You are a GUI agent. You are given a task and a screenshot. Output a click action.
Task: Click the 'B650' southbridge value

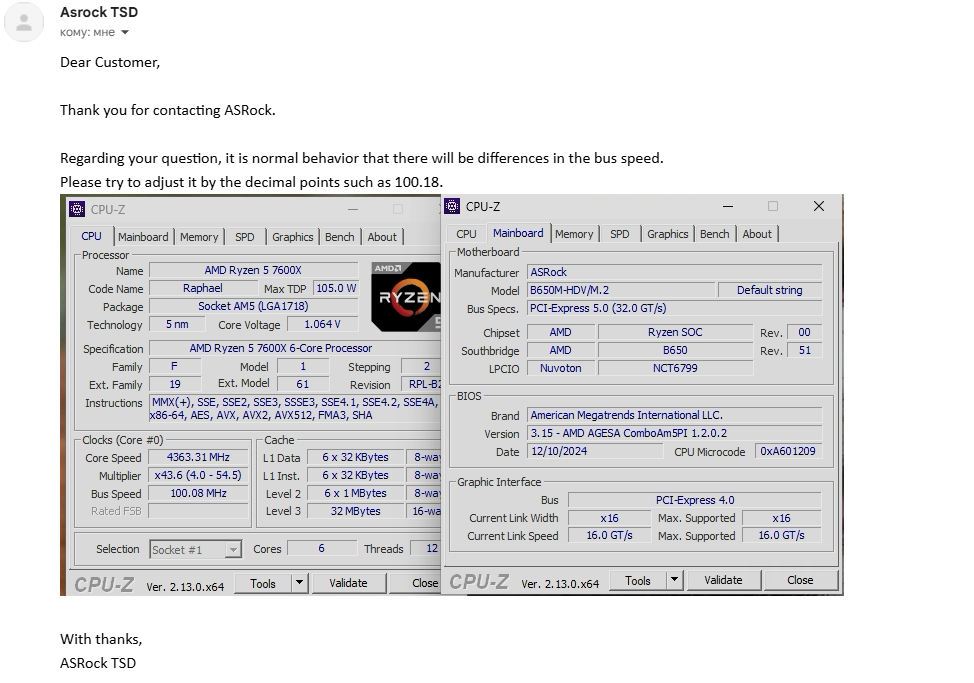coord(675,350)
